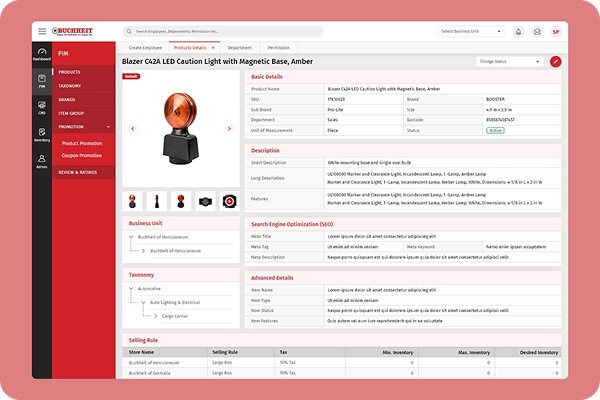600x400 pixels.
Task: Click the notification bell icon
Action: pos(518,32)
